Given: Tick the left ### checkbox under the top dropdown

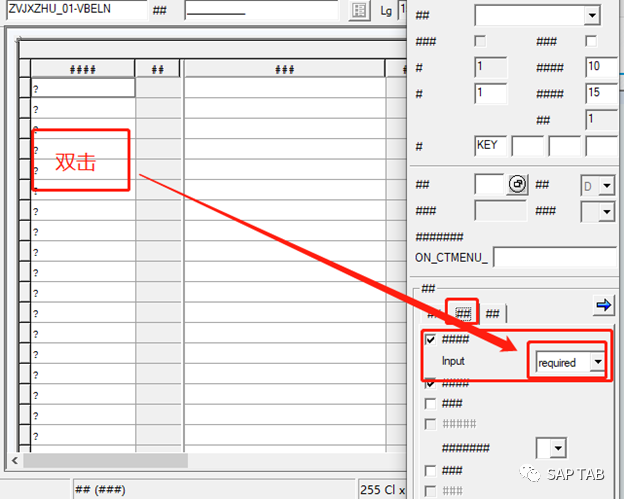Looking at the screenshot, I should [480, 41].
